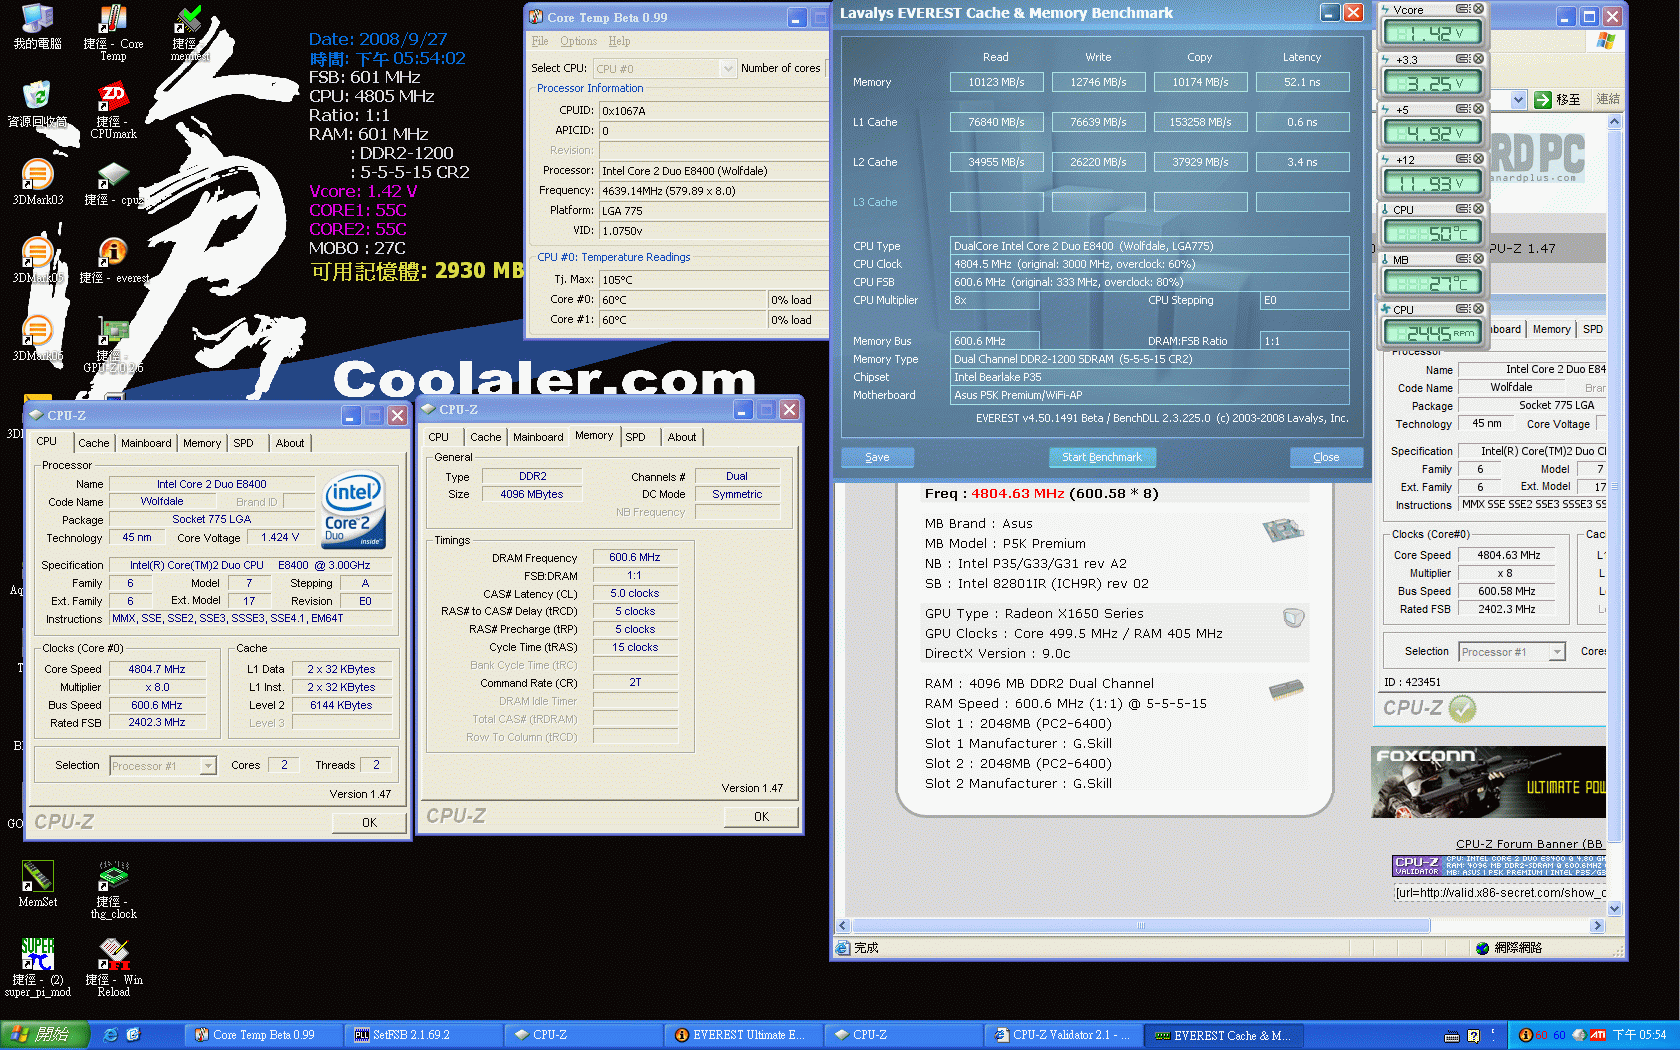
Task: Click the Foxconn advertisement banner
Action: click(x=1488, y=782)
